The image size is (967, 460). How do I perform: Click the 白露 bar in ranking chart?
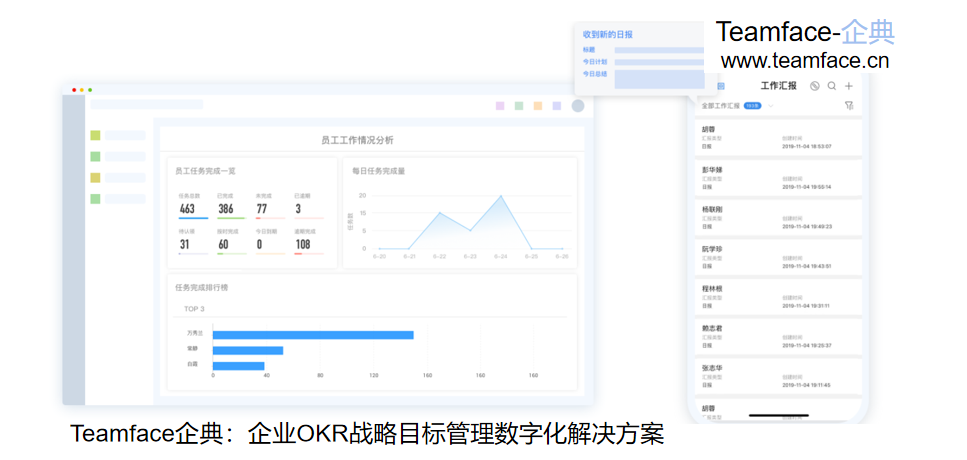coord(239,366)
